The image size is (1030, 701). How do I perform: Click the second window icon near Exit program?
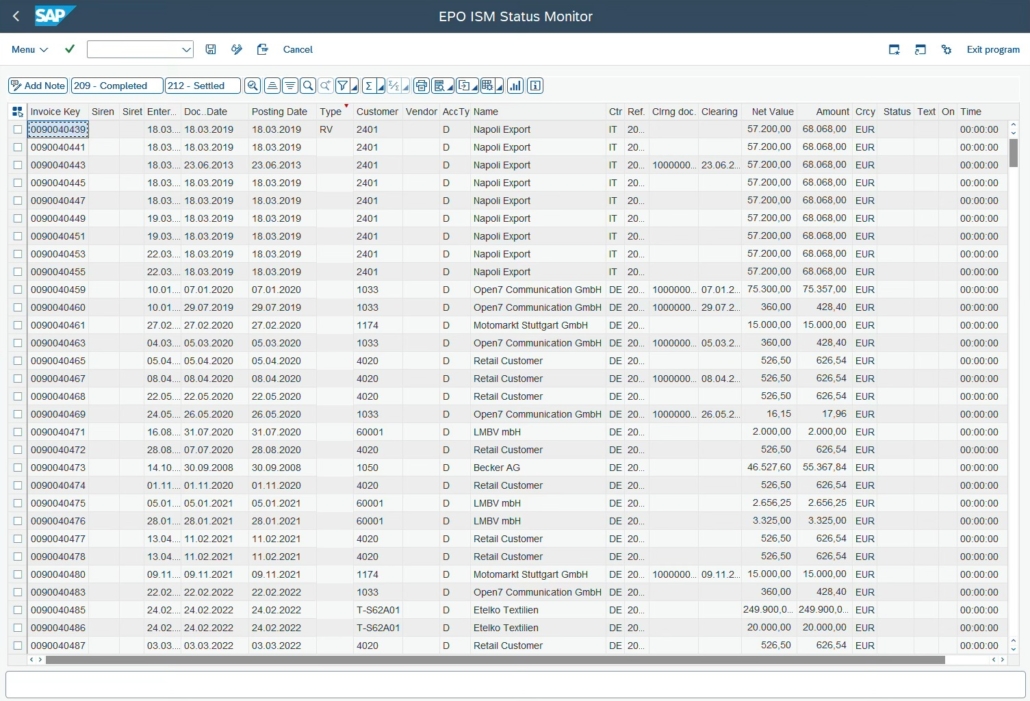[920, 49]
